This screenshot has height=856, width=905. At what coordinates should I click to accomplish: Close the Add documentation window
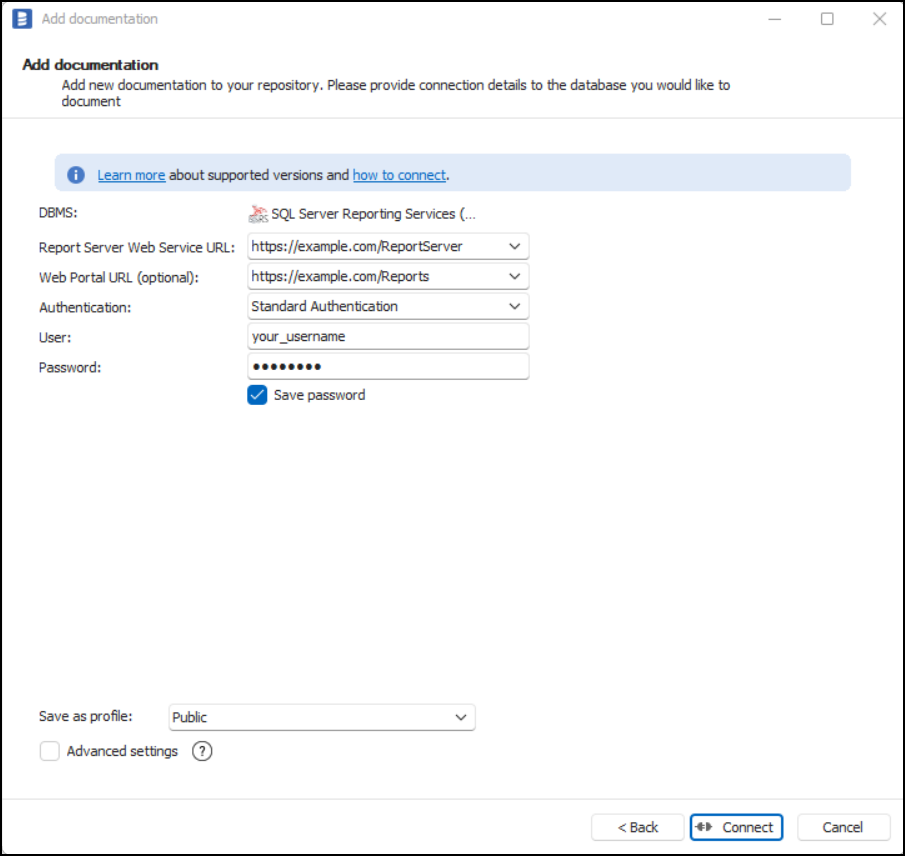coord(879,19)
